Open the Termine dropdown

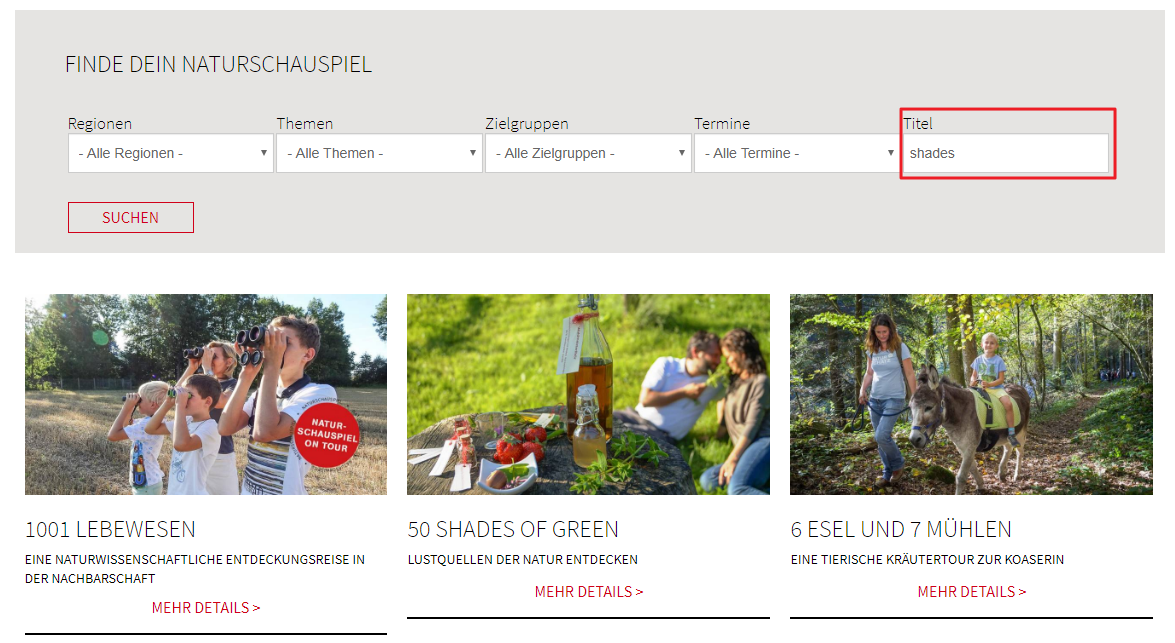[797, 153]
